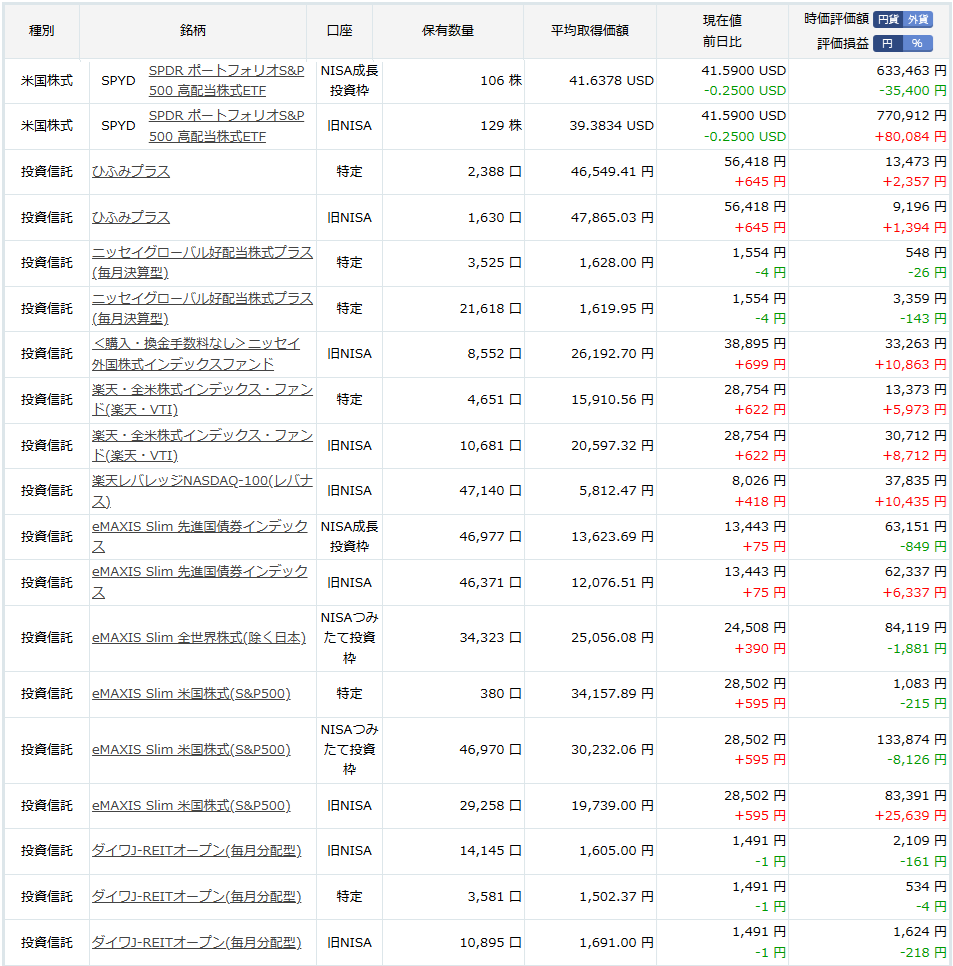Select the 133,874 円 valuation amount
Viewport: 953px width, 966px height.
[911, 740]
